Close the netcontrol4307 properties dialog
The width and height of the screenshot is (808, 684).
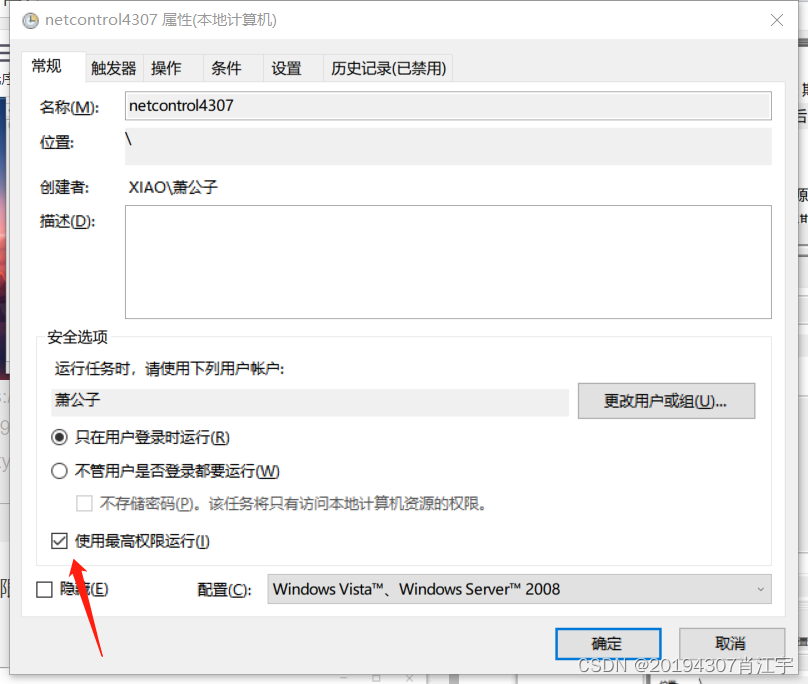click(x=777, y=20)
